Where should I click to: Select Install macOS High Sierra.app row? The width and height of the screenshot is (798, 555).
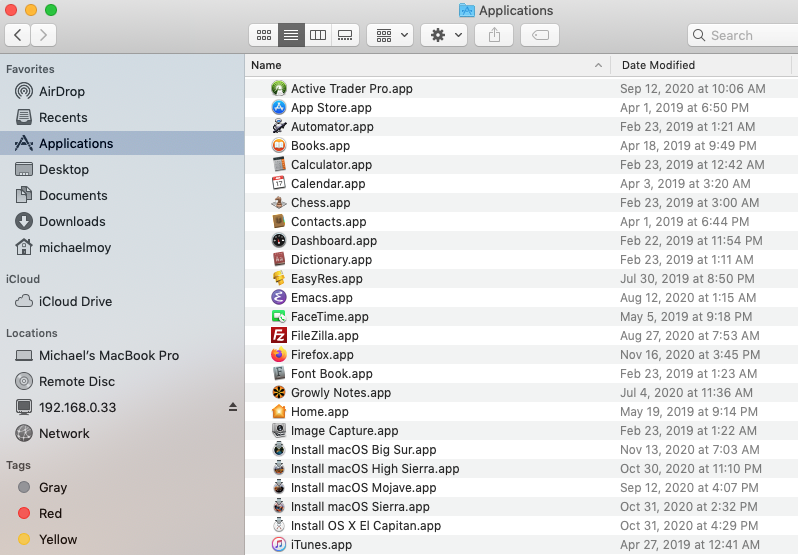522,469
